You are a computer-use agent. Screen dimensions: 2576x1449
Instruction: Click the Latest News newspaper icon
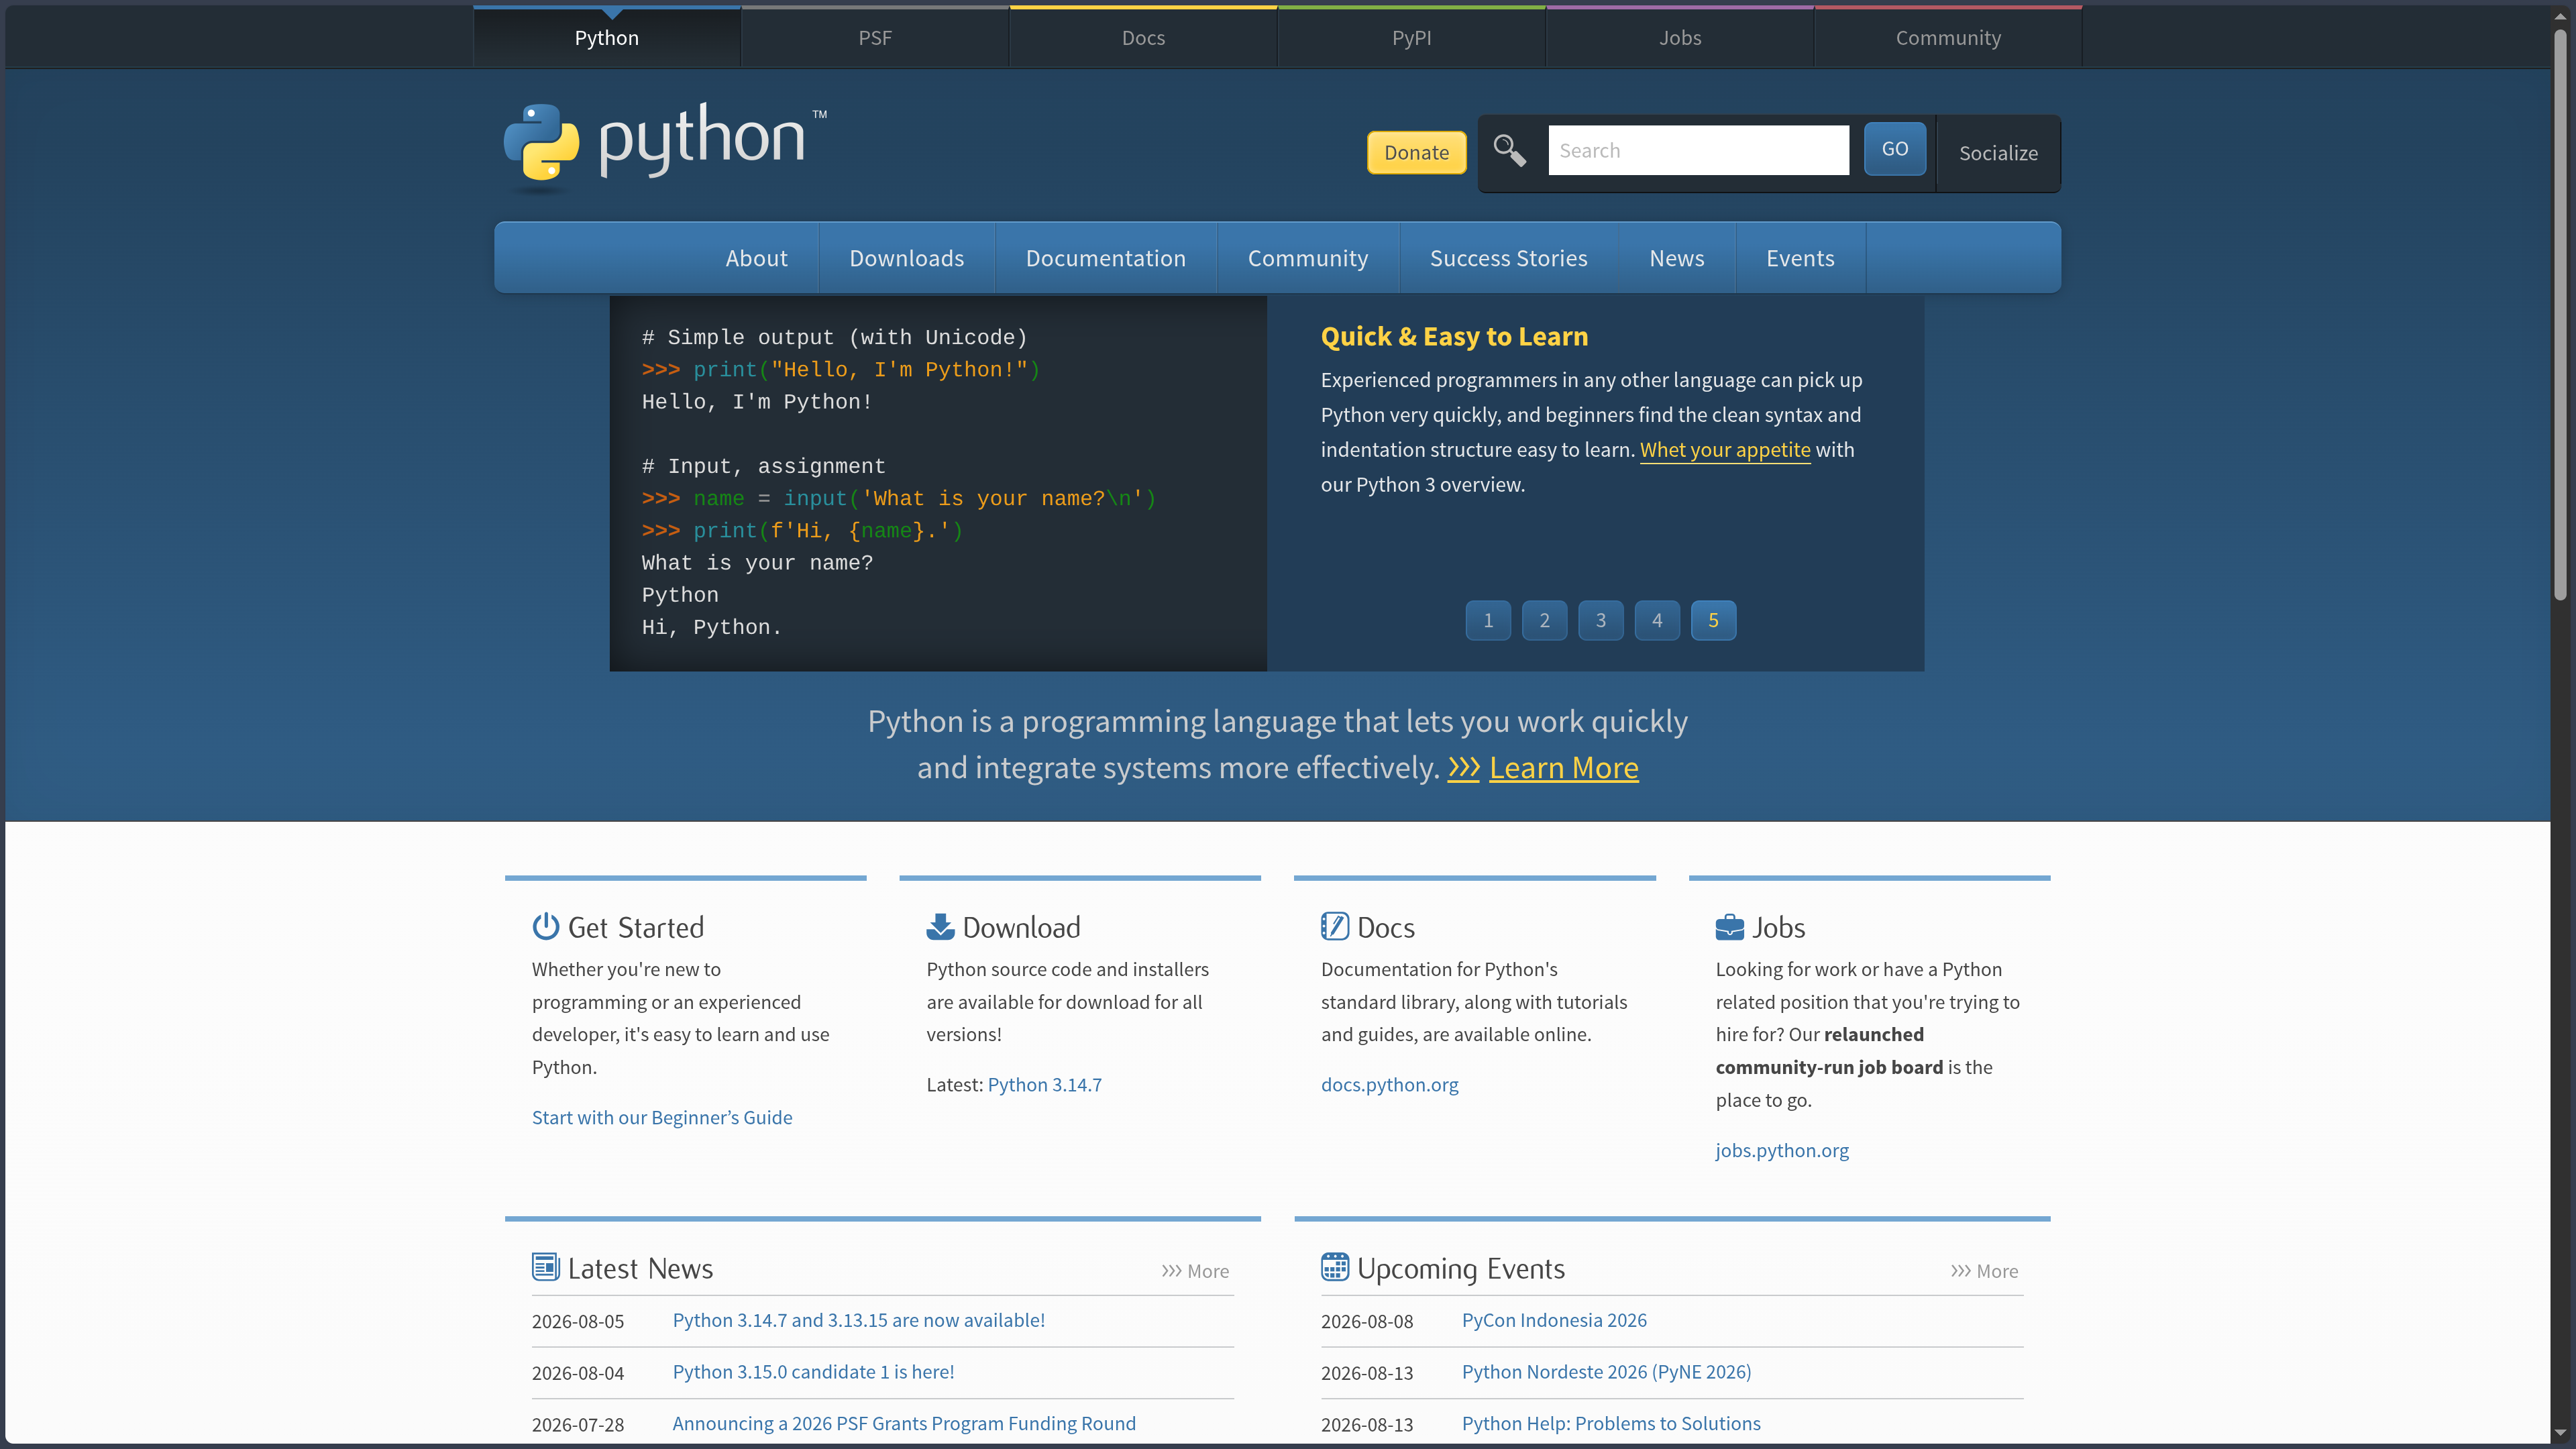click(x=545, y=1266)
